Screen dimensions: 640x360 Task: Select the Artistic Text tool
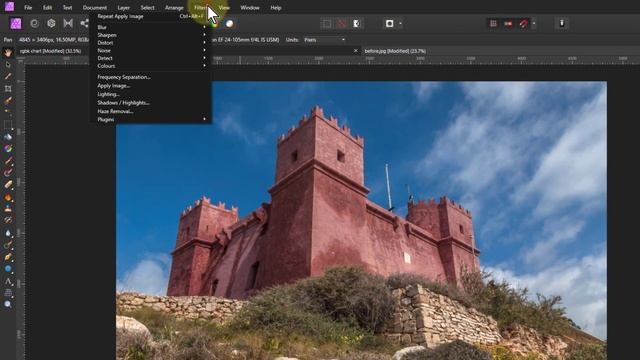(8, 281)
